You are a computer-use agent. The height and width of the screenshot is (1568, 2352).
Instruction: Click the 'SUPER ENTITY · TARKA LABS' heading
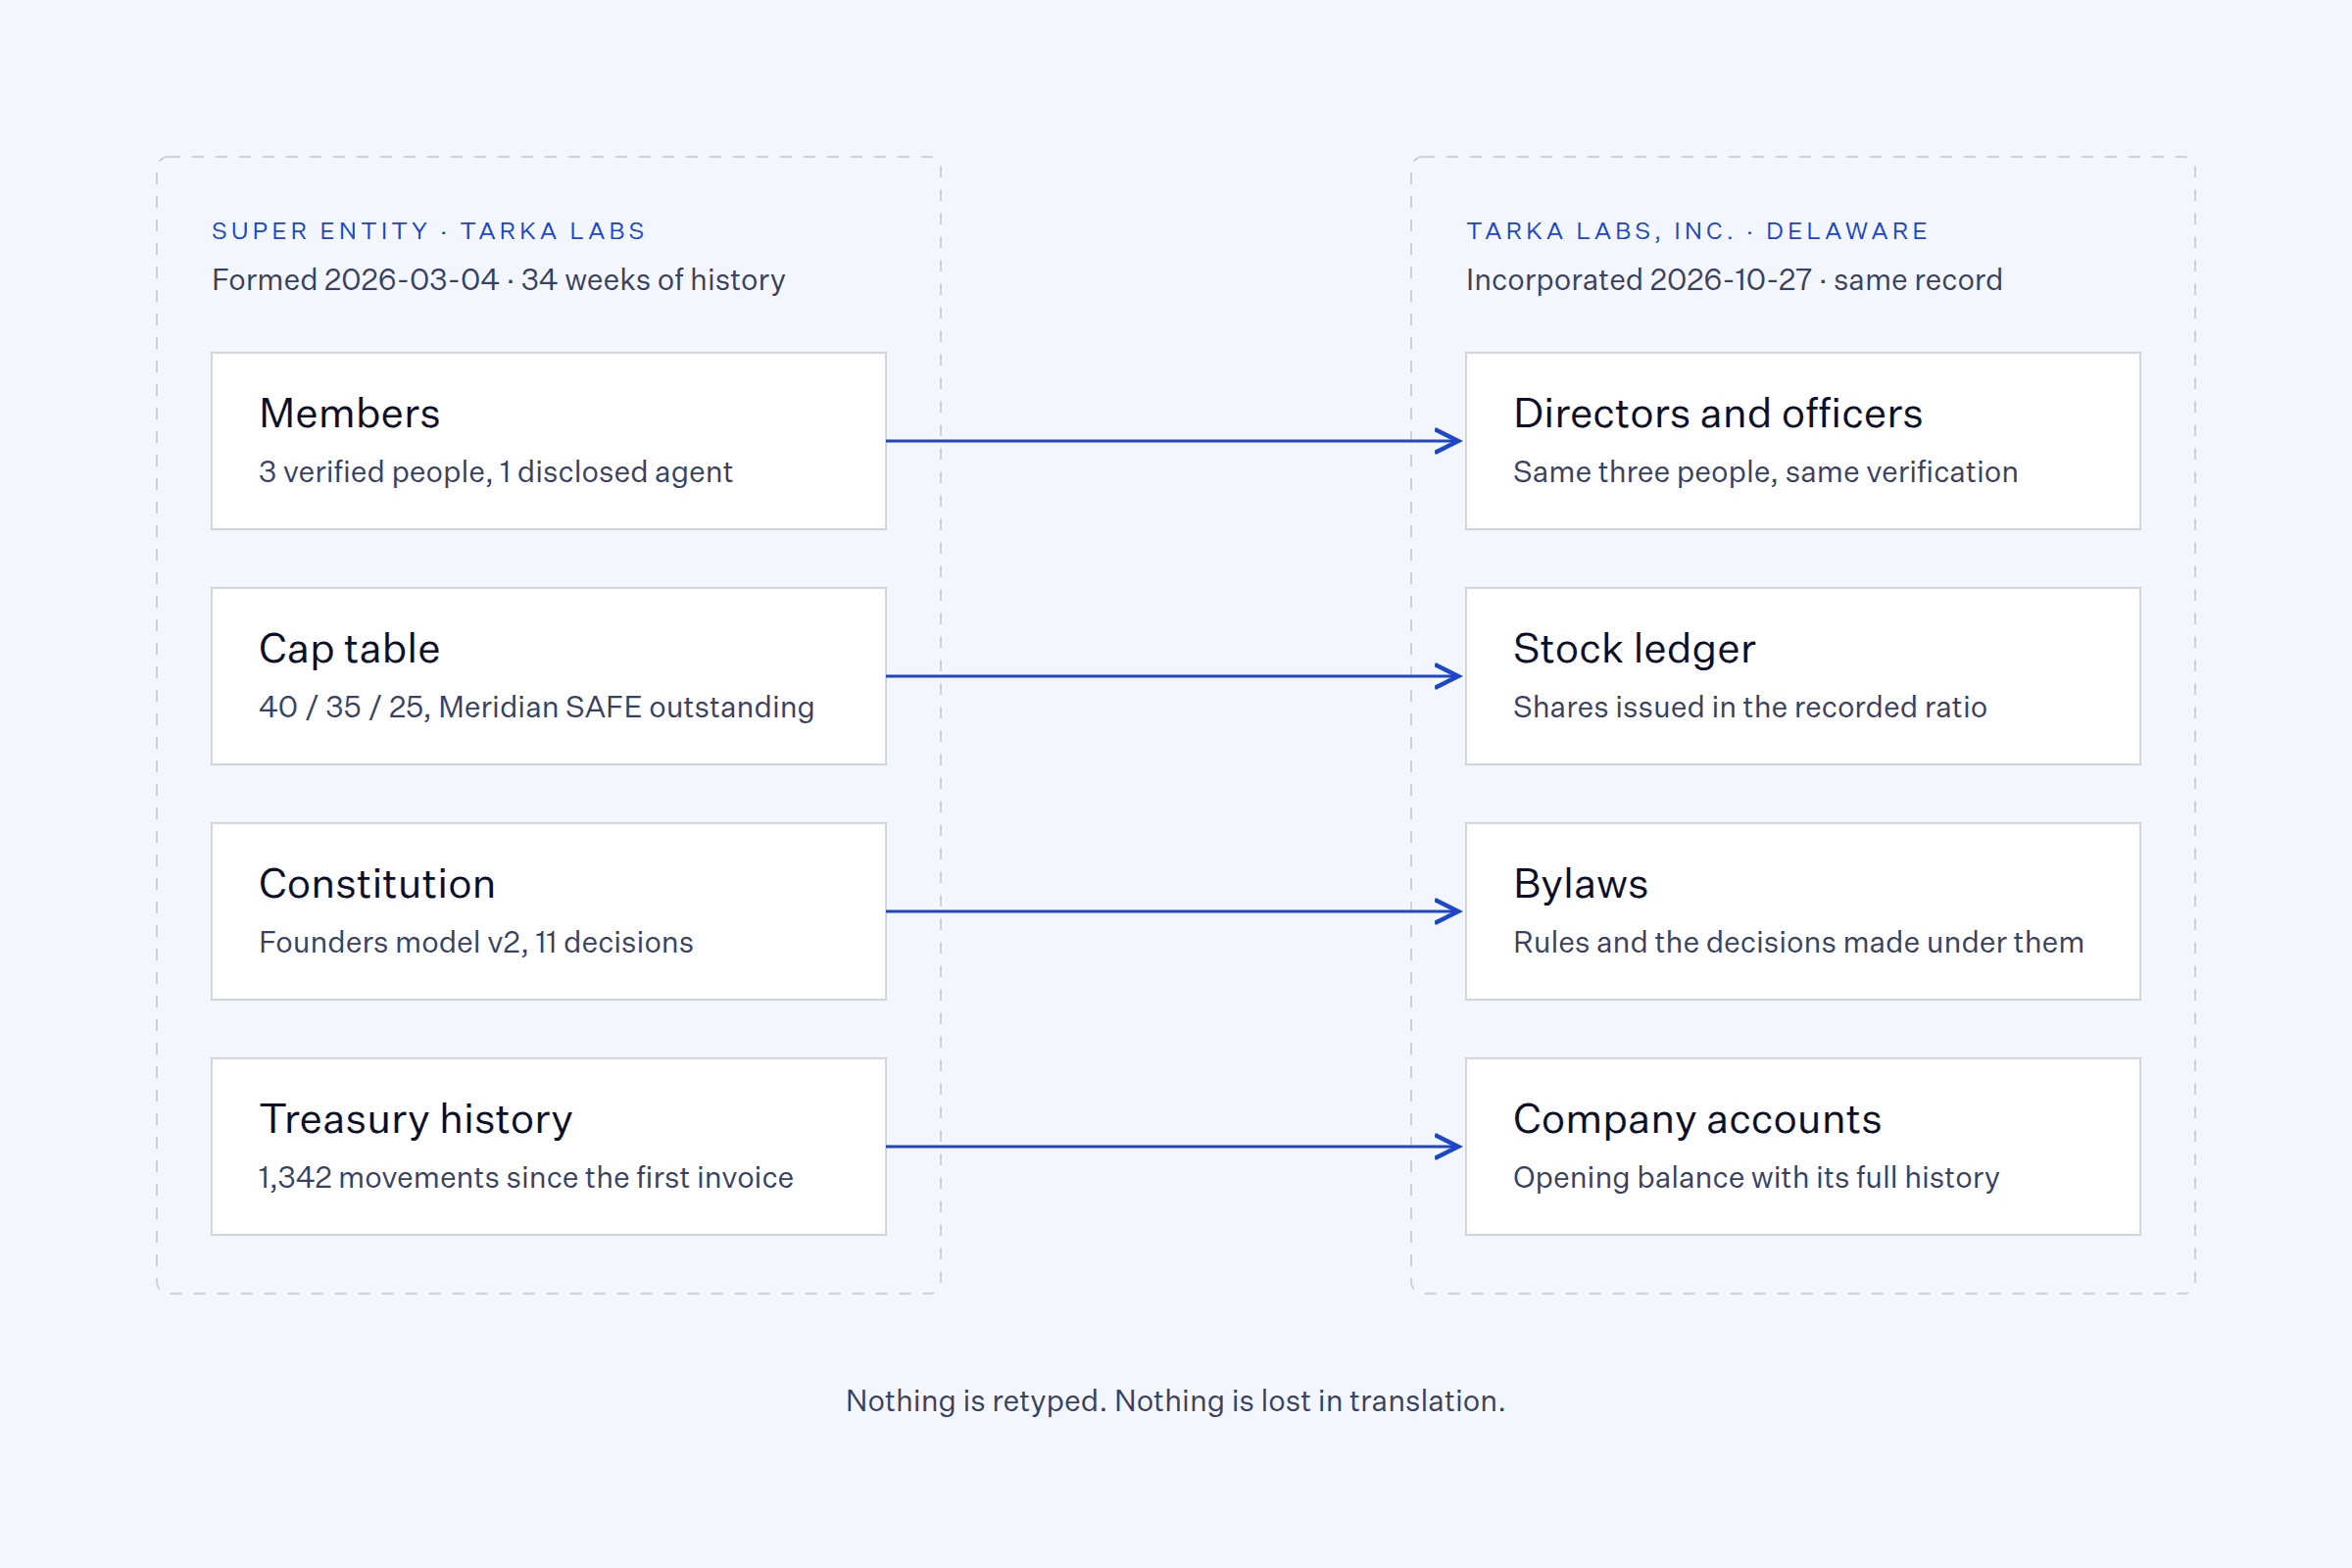(428, 231)
